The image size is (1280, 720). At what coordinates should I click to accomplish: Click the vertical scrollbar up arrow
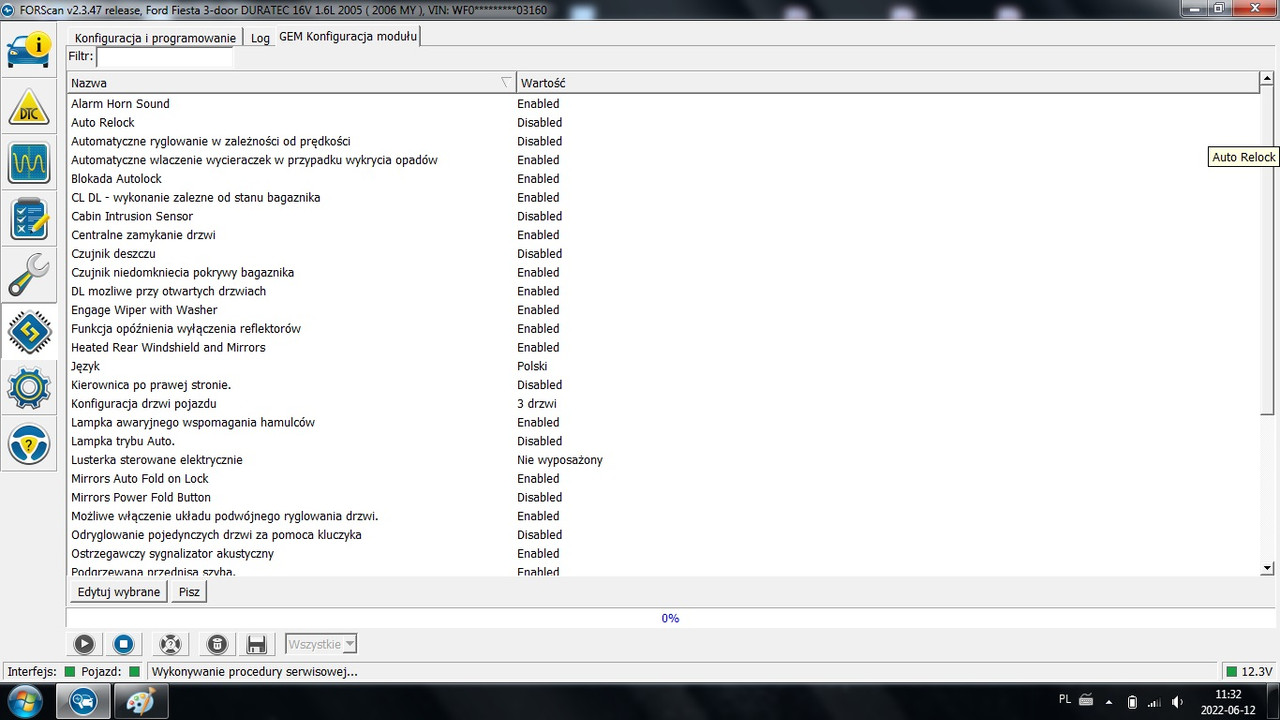click(x=1267, y=80)
